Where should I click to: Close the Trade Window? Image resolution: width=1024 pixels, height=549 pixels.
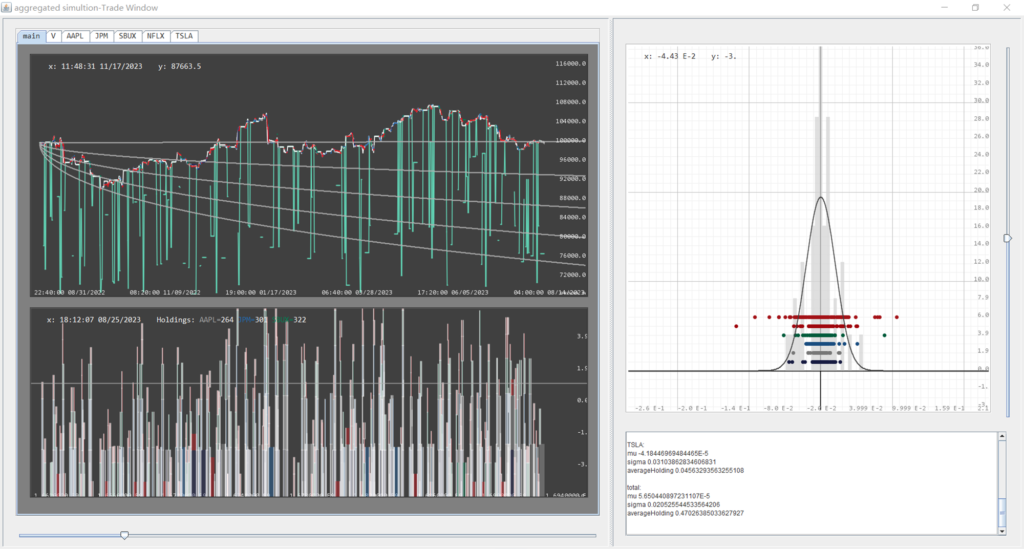[1006, 8]
